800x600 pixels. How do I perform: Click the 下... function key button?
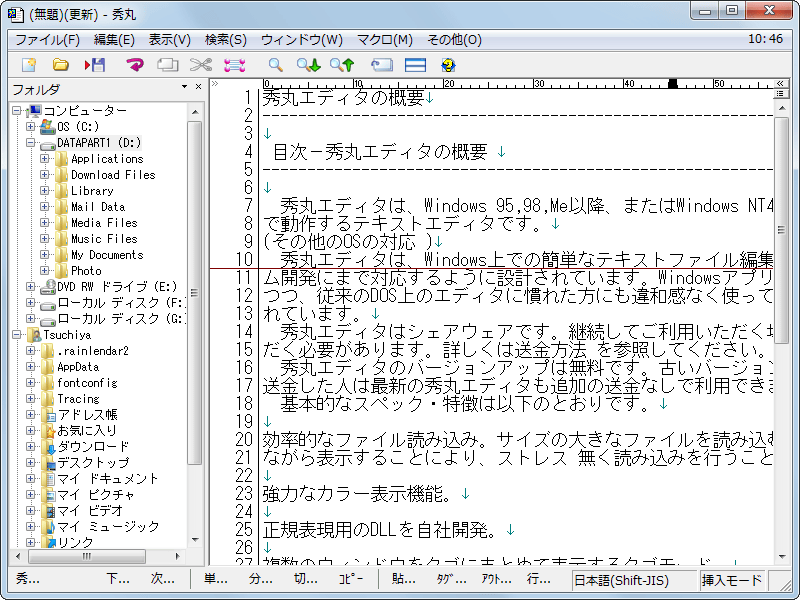118,579
